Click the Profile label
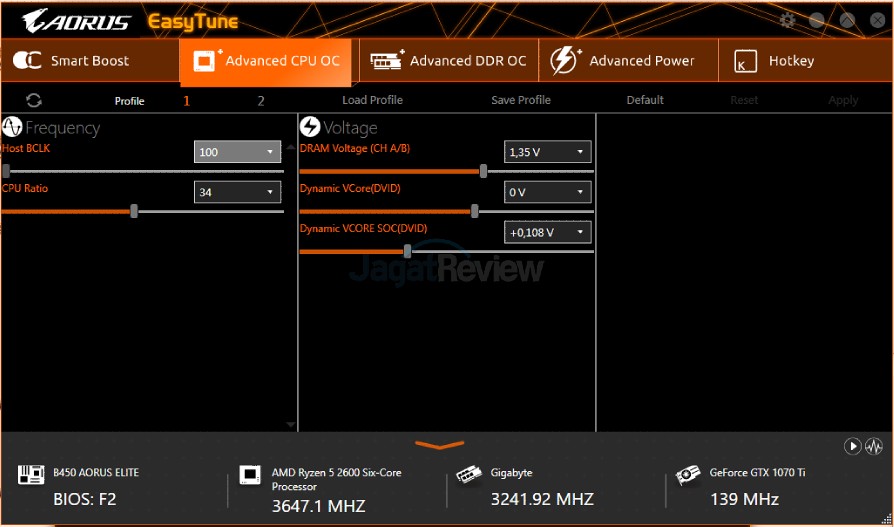This screenshot has height=527, width=894. pos(129,101)
